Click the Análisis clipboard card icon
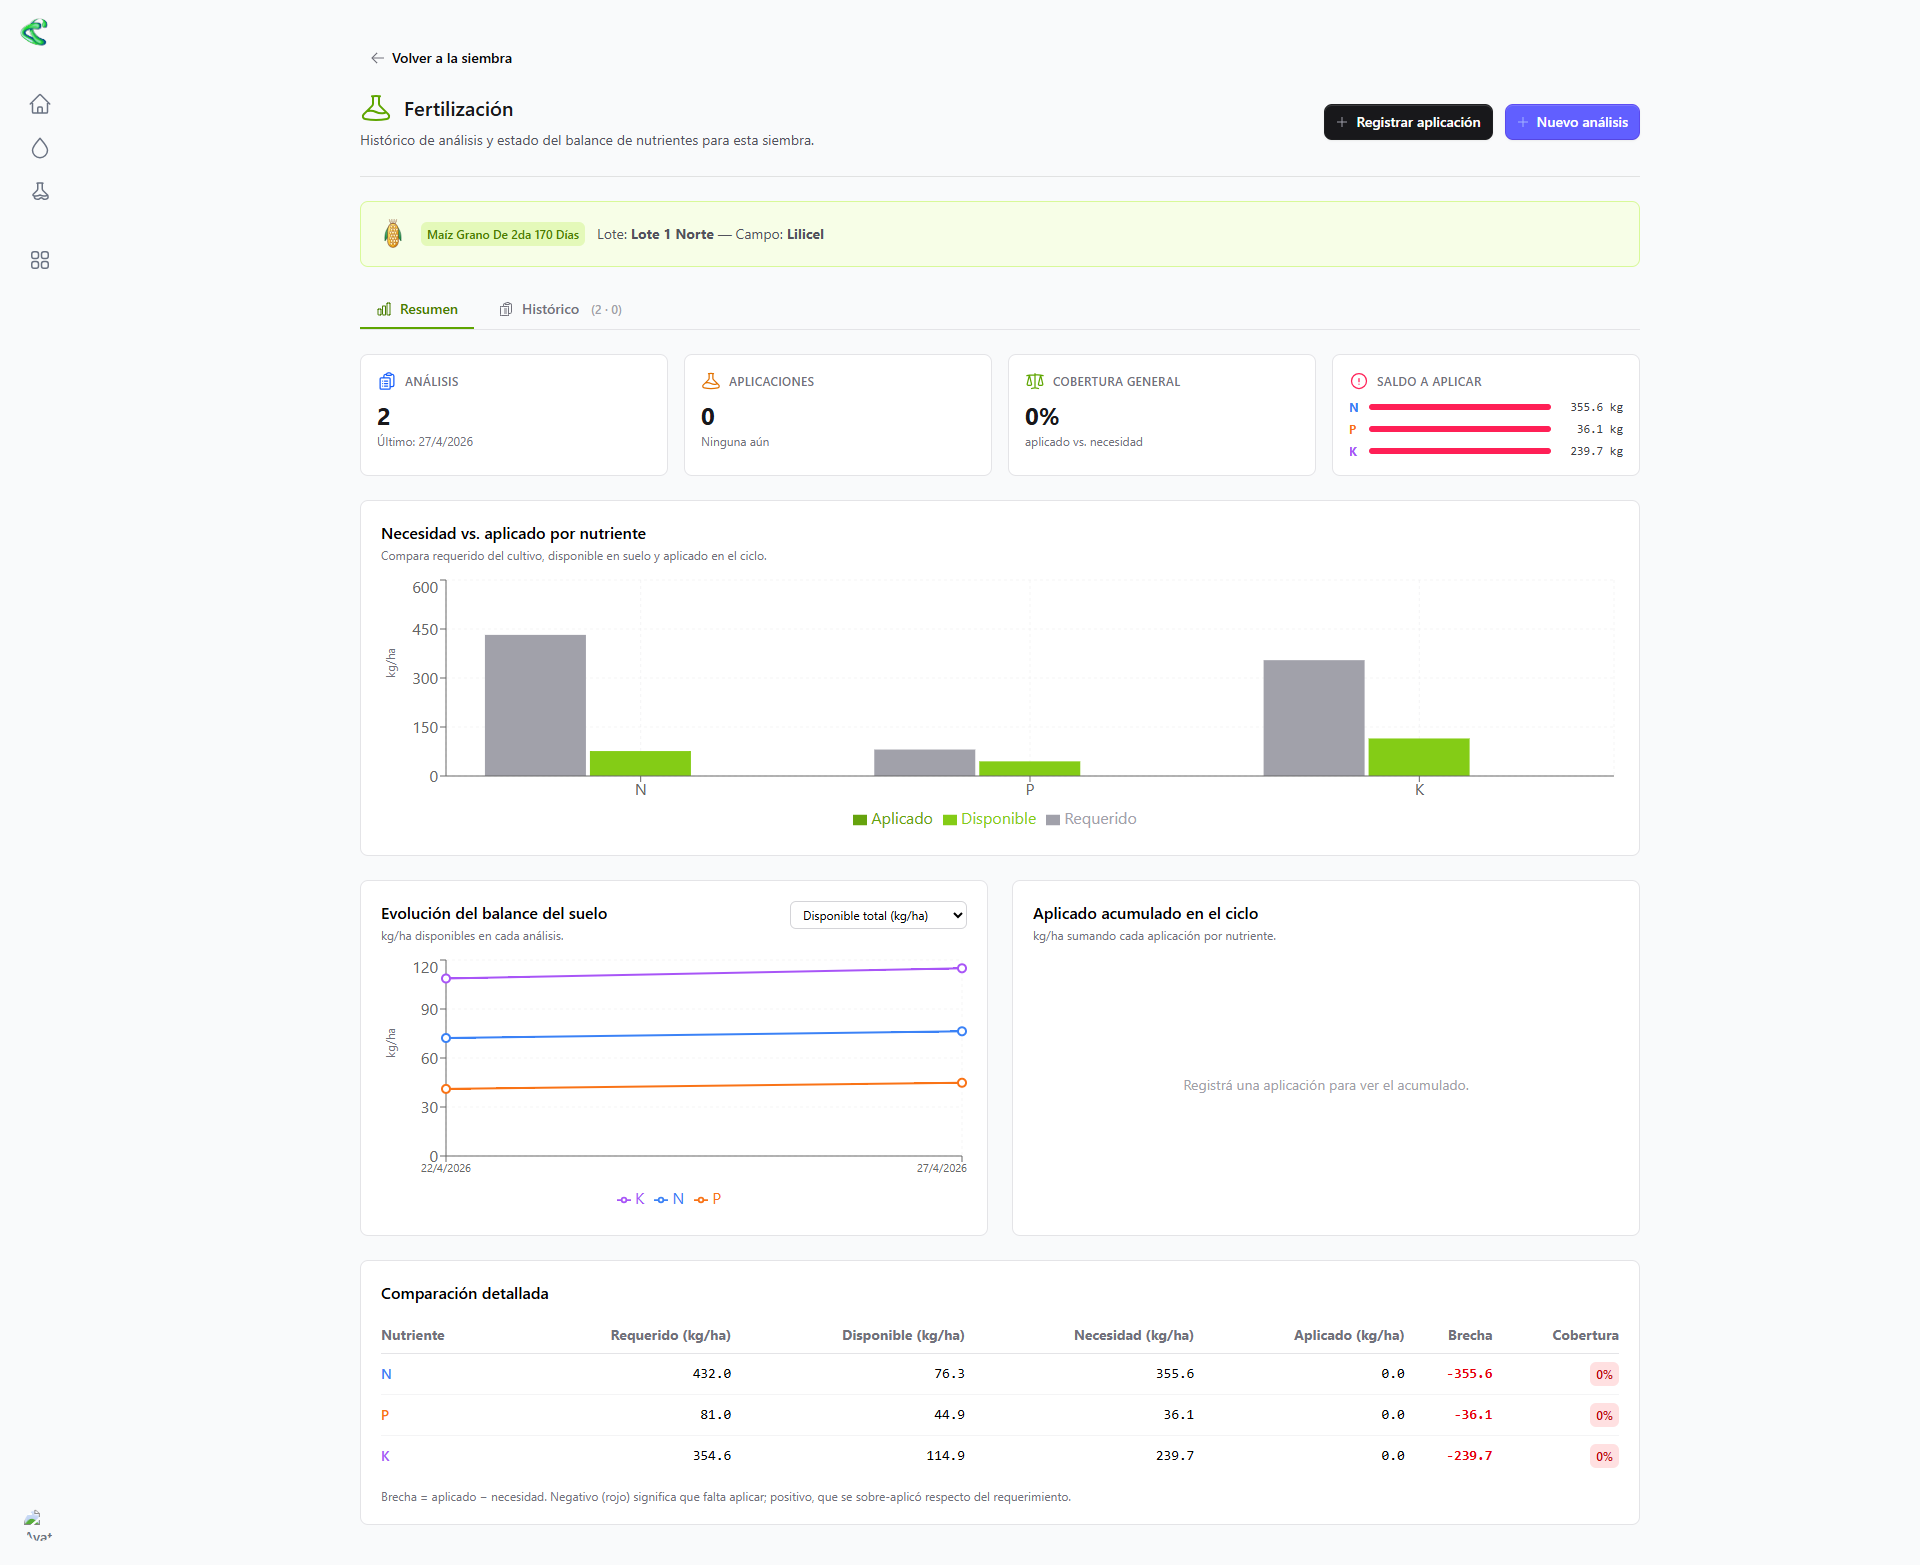 (x=387, y=381)
